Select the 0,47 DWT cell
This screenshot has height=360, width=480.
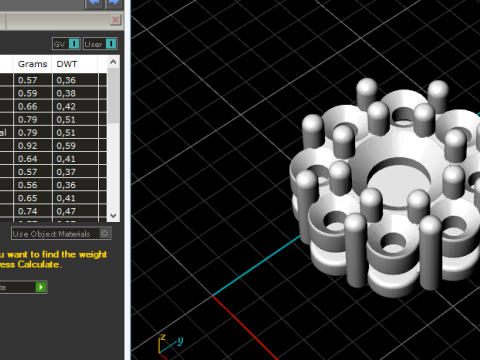[x=75, y=211]
